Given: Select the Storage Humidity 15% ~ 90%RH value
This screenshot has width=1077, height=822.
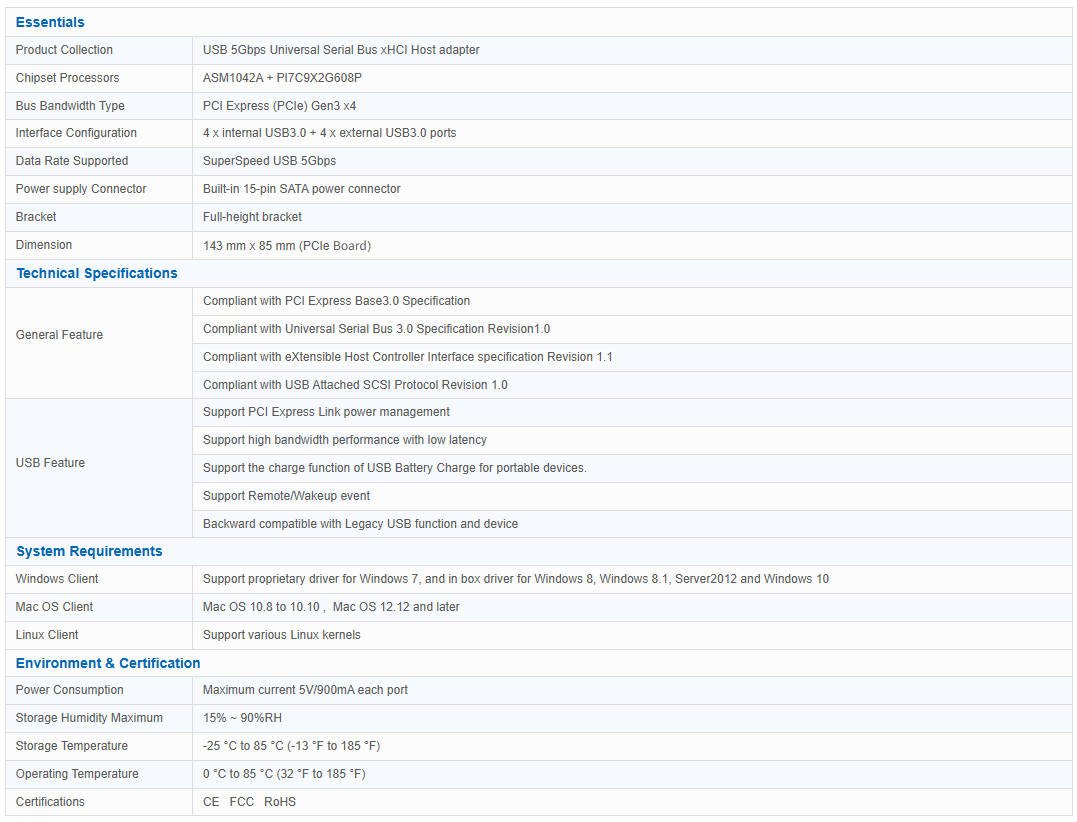Looking at the screenshot, I should pos(242,718).
